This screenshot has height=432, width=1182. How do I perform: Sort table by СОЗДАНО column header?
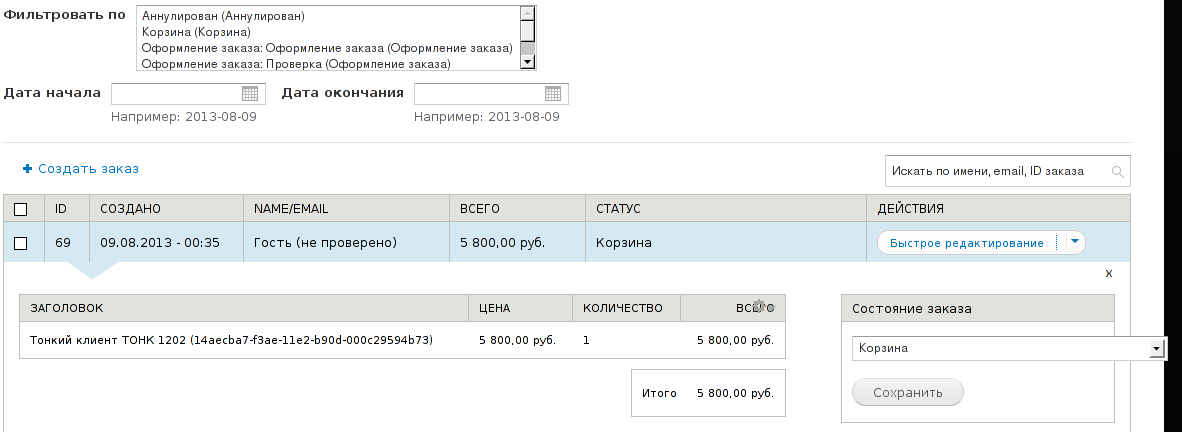point(130,209)
